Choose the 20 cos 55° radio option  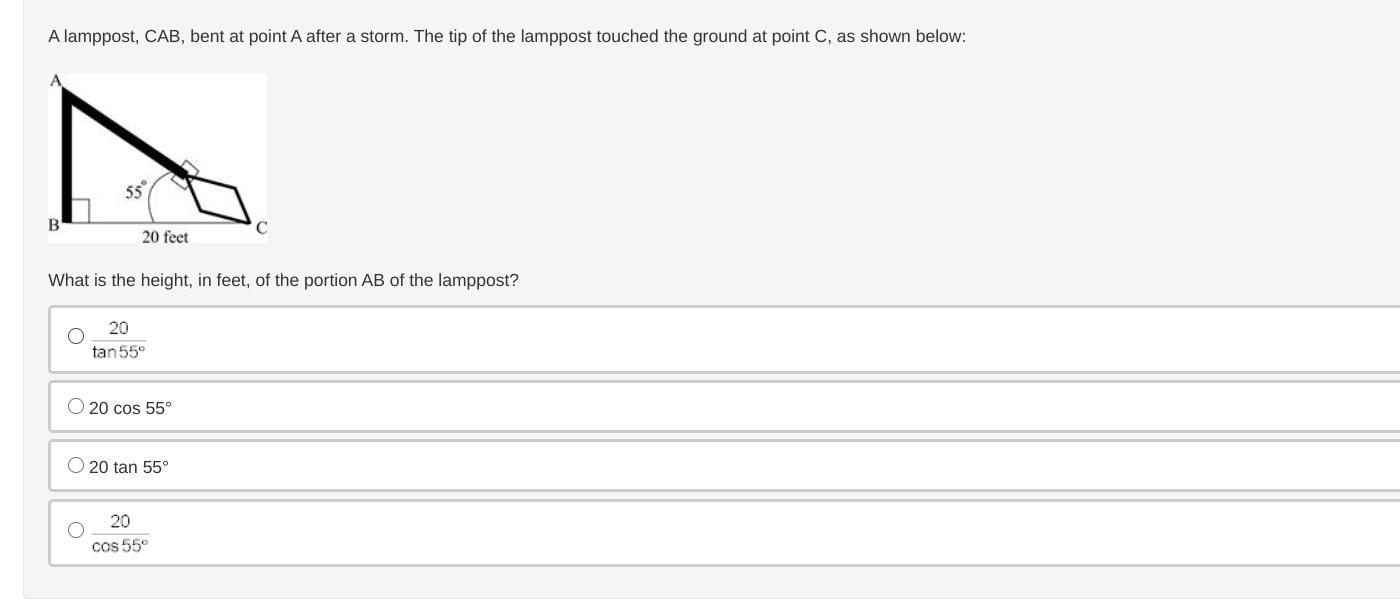coord(76,406)
